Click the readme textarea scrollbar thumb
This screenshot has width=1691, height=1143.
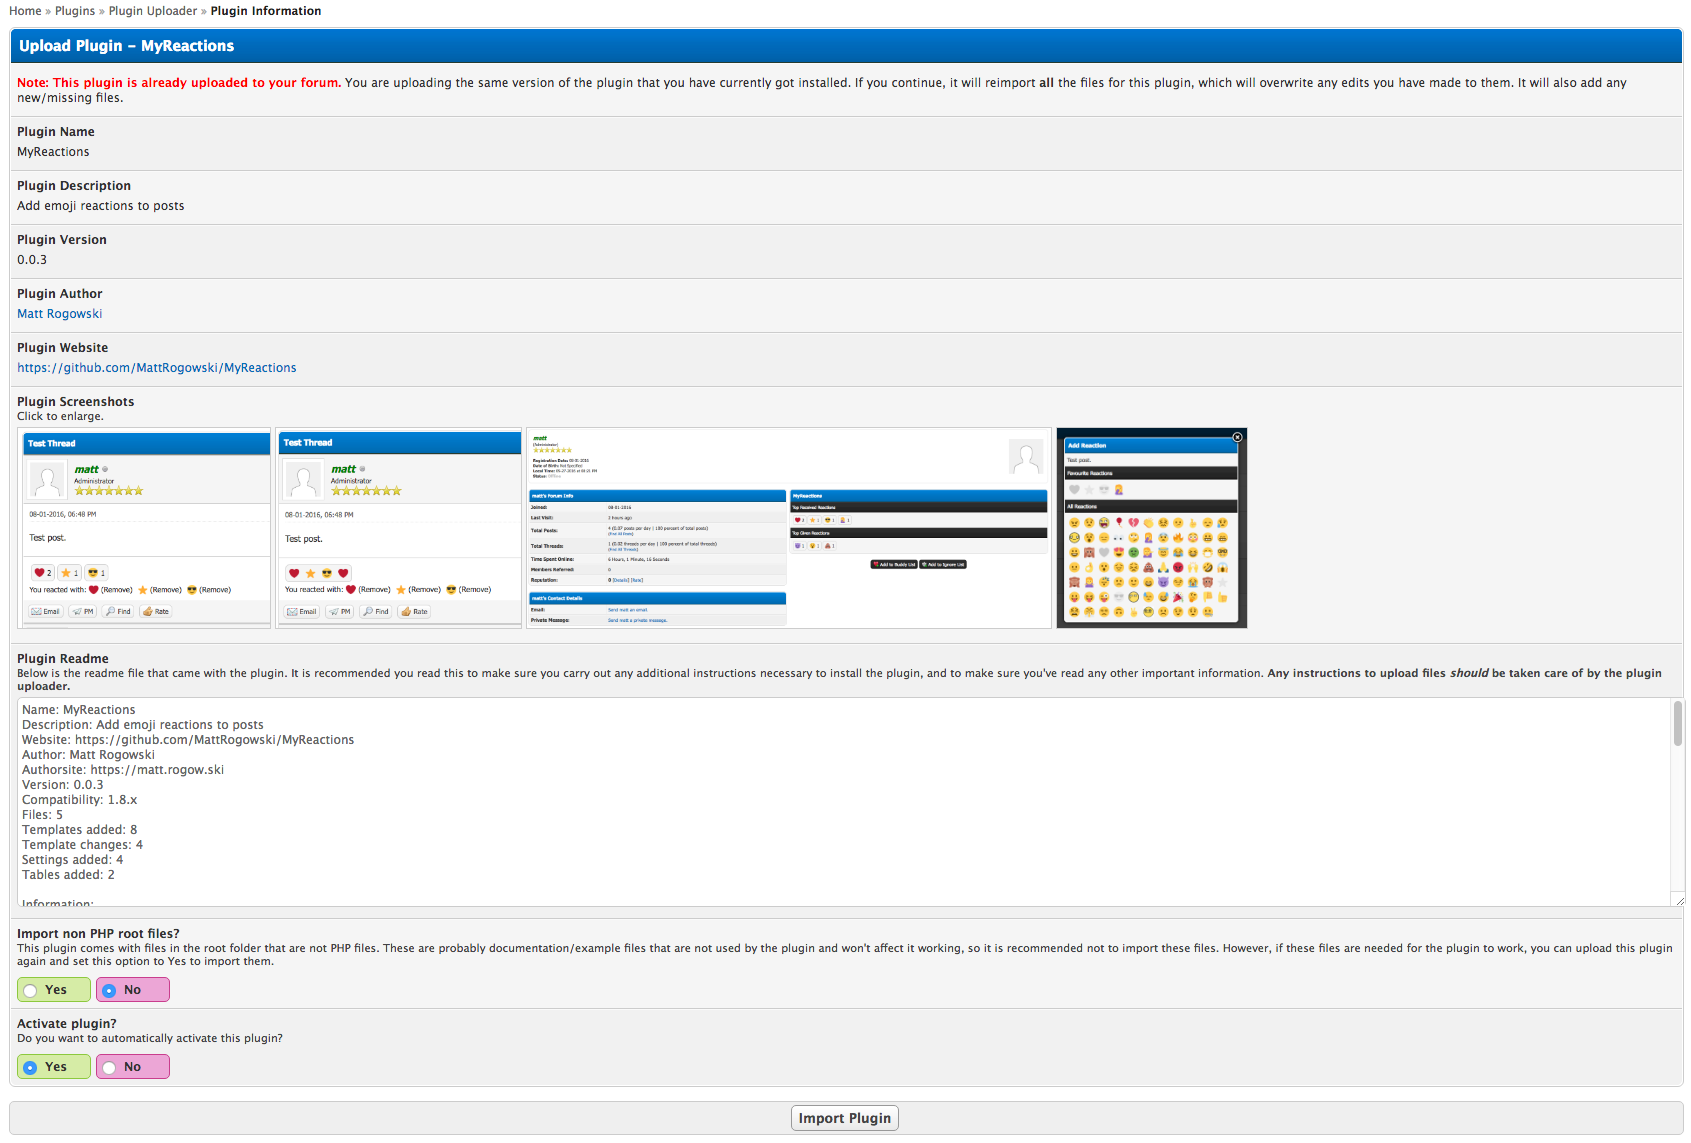1677,722
